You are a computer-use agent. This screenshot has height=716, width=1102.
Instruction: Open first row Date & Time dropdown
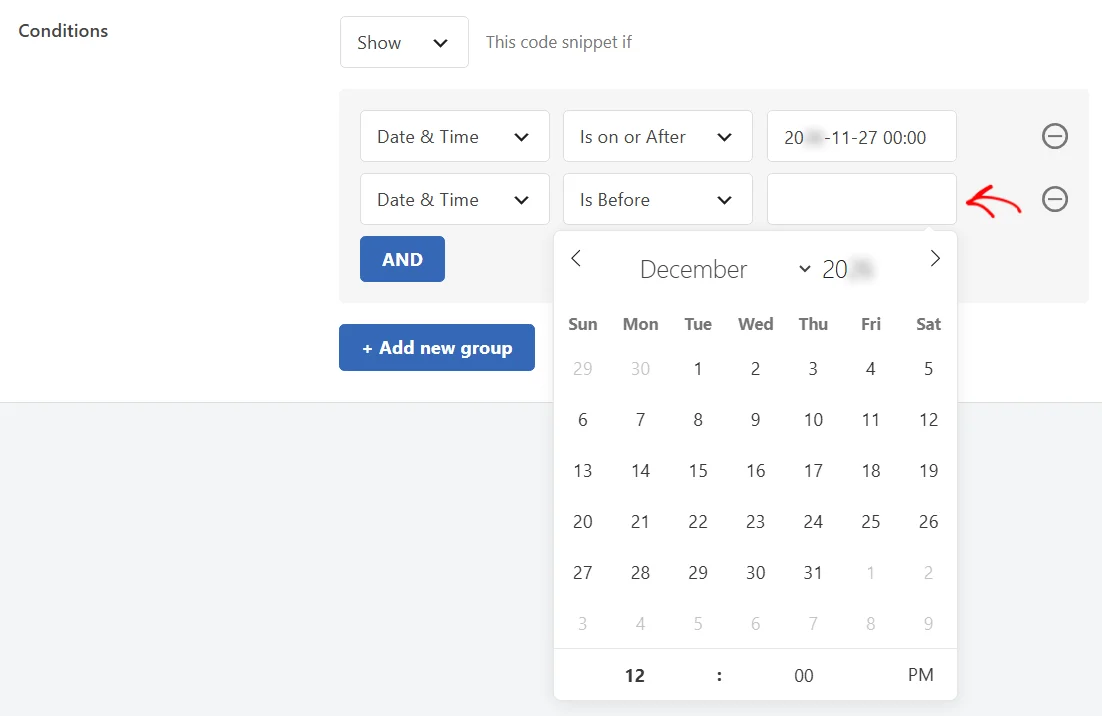click(455, 136)
